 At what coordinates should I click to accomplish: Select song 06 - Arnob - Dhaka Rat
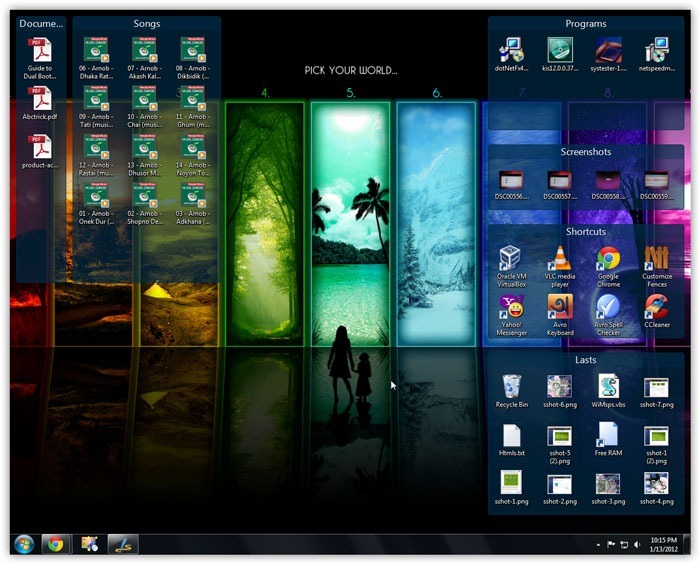click(96, 58)
